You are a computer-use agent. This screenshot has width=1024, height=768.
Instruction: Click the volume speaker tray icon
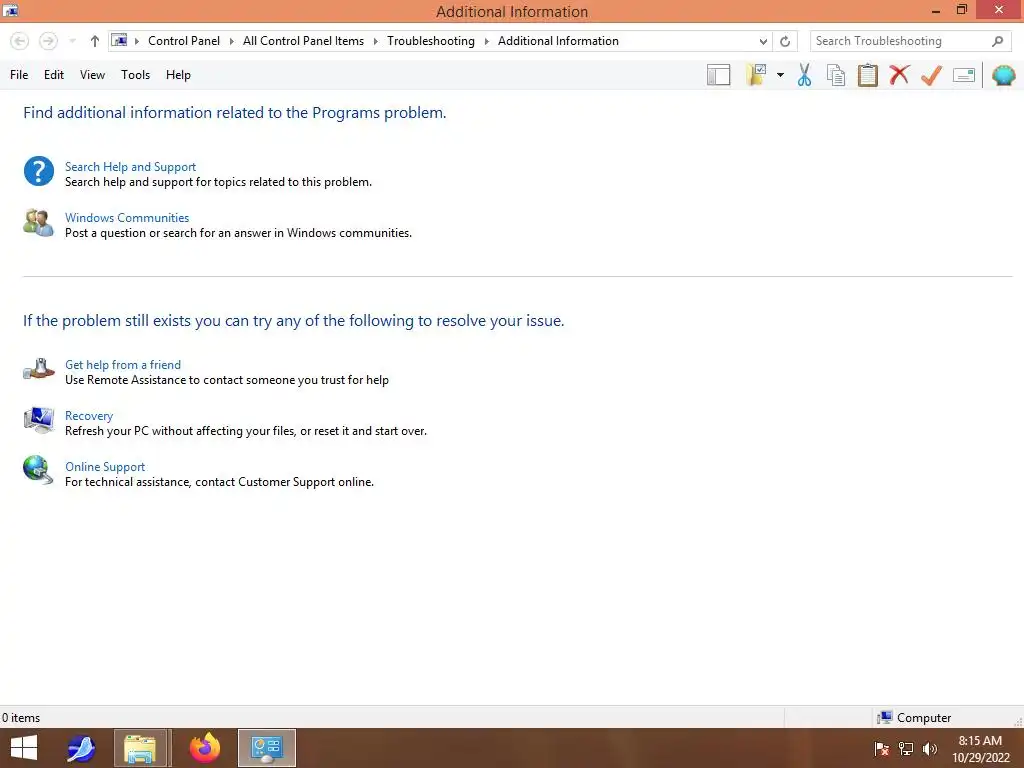coord(930,749)
